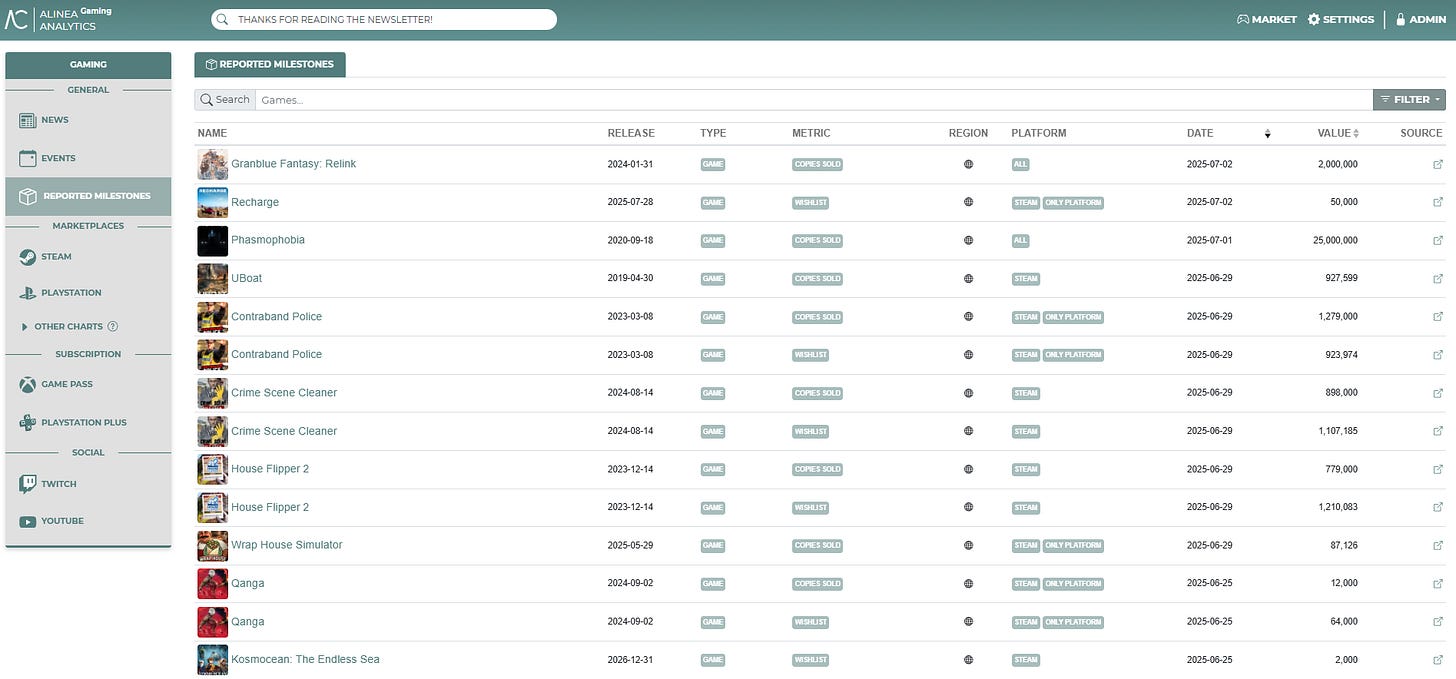Open the YouTube social icon

[x=28, y=521]
